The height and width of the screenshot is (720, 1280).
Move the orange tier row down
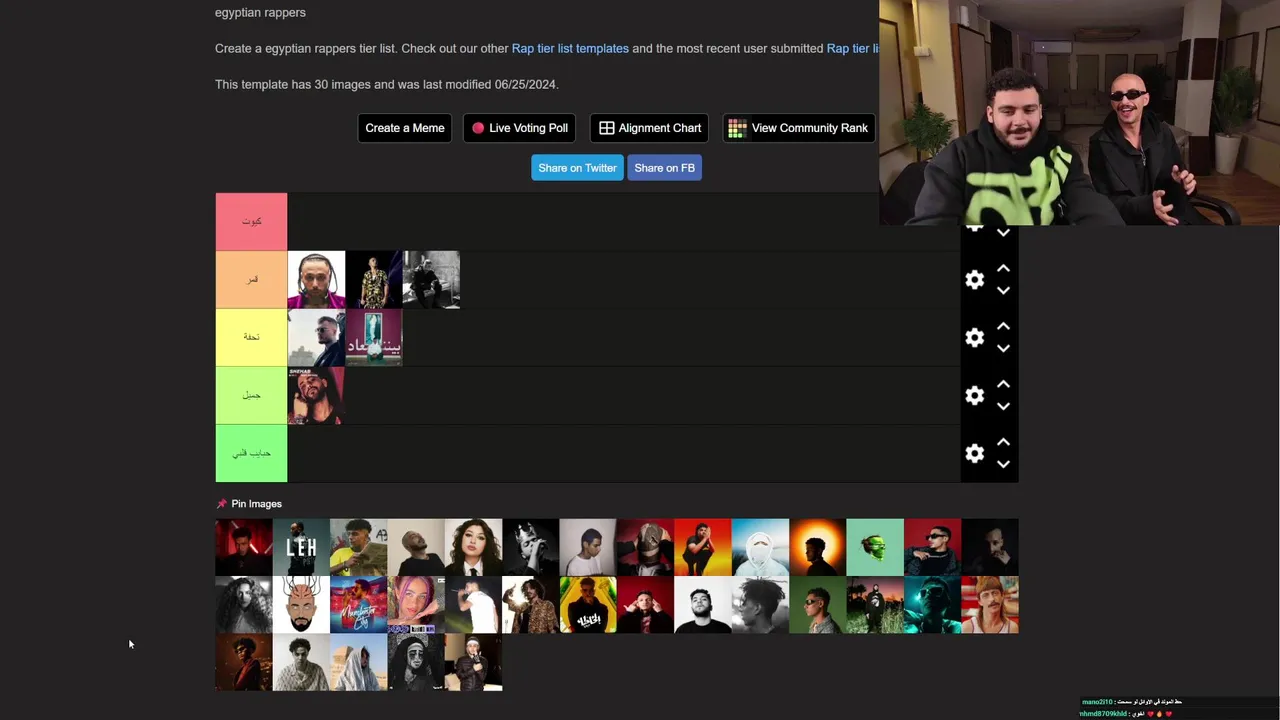tap(1003, 291)
